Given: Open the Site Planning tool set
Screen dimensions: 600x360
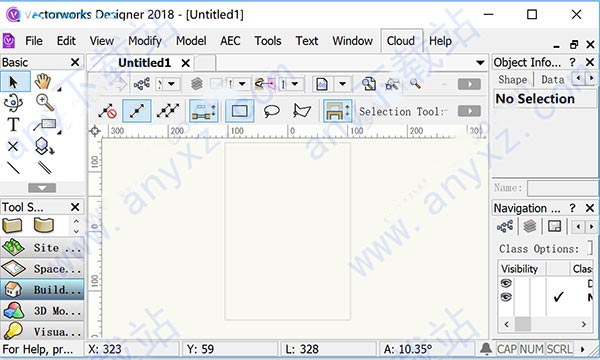Looking at the screenshot, I should click(x=42, y=248).
